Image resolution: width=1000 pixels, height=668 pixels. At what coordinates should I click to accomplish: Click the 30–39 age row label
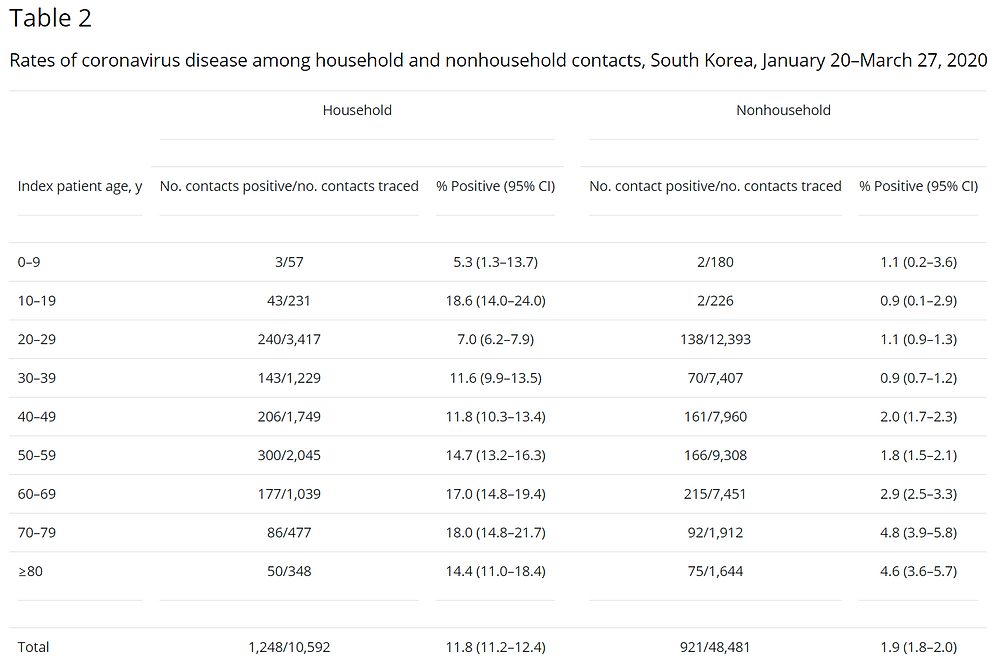tap(36, 378)
